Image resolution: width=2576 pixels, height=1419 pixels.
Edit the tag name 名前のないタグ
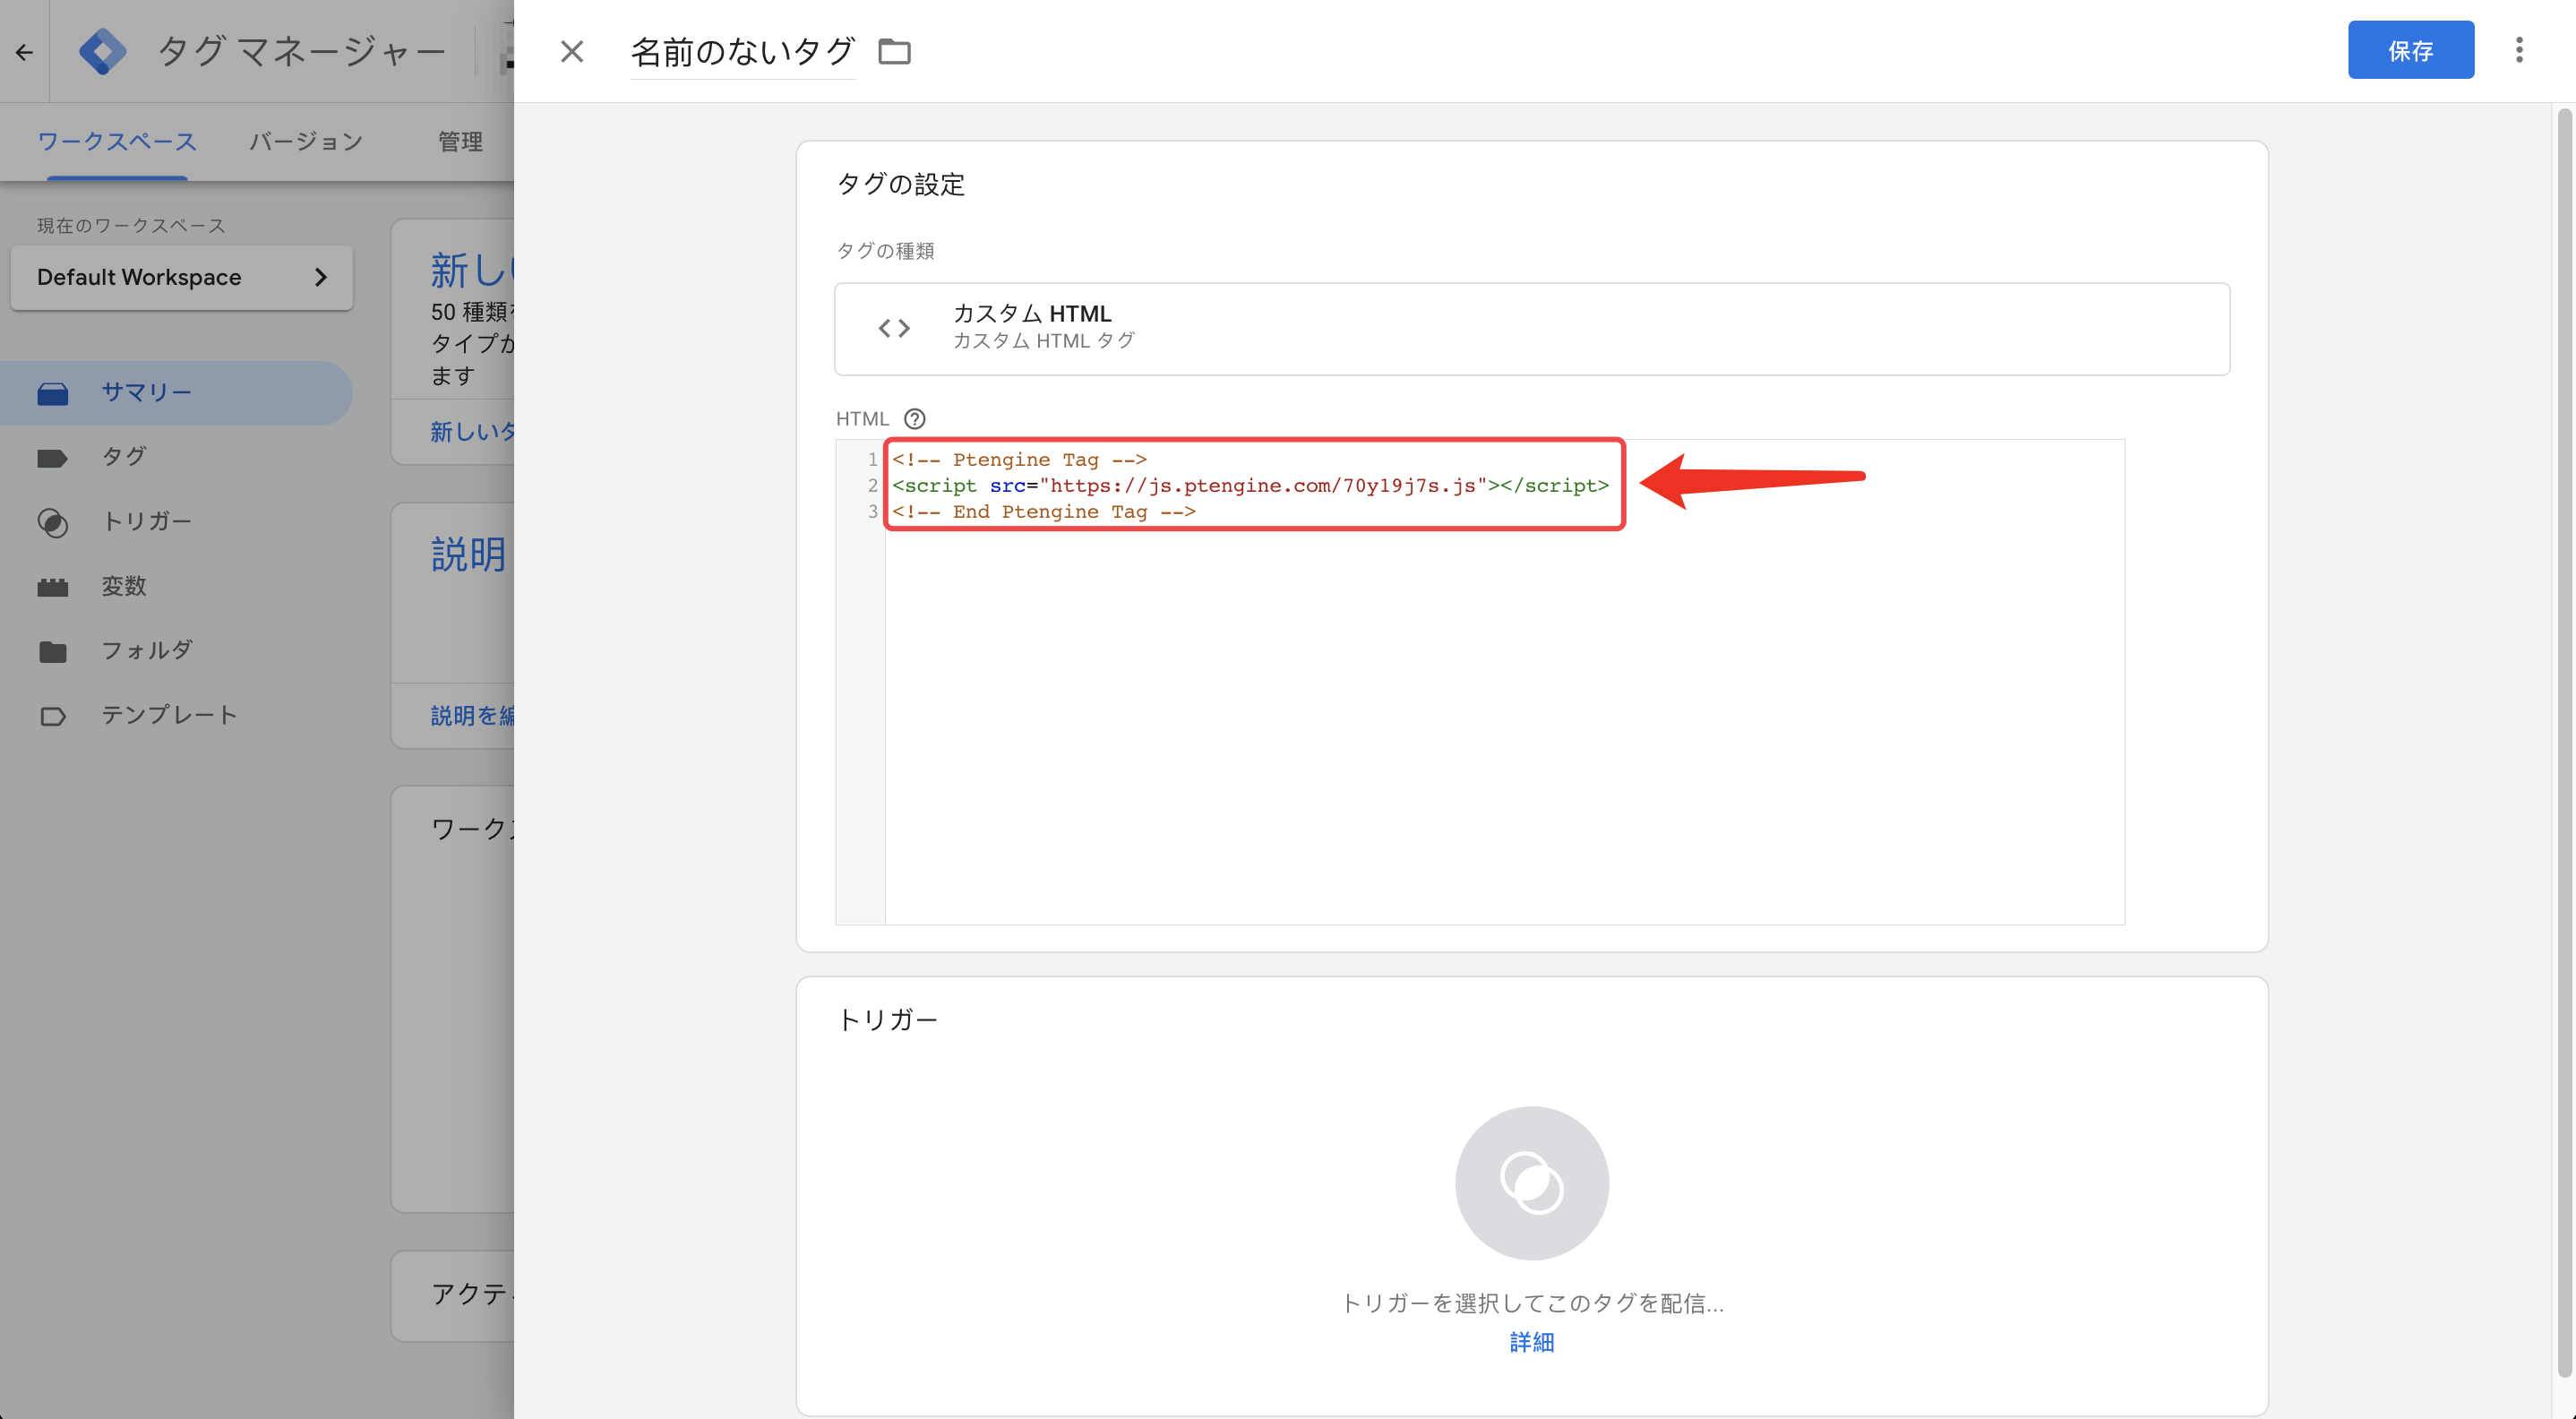[742, 51]
